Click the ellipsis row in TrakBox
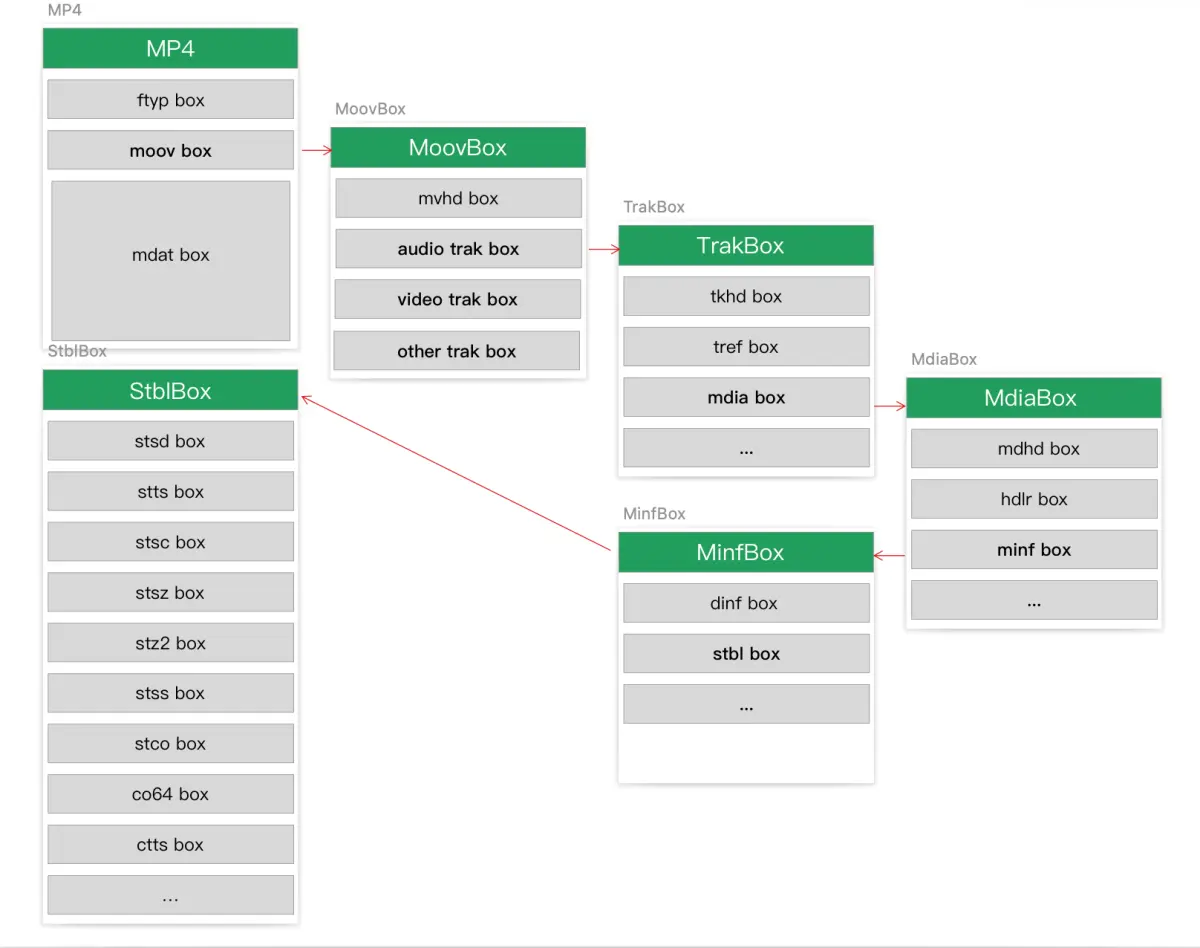Image resolution: width=1200 pixels, height=948 pixels. point(746,448)
